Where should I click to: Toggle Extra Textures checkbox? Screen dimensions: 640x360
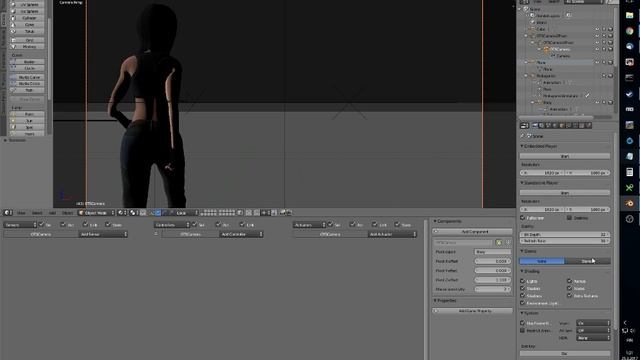pyautogui.click(x=569, y=296)
